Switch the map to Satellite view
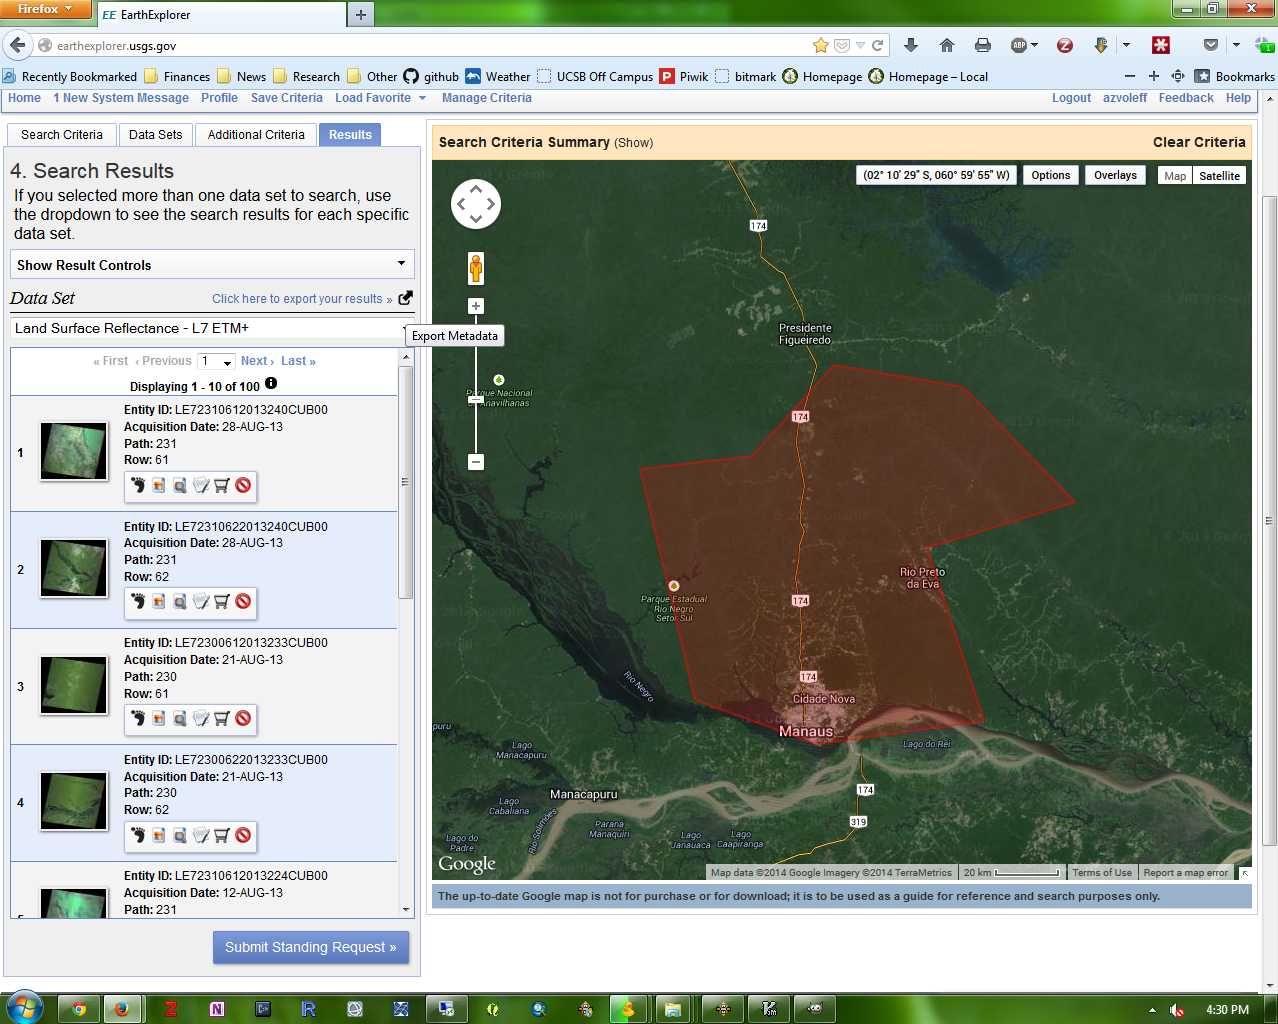Image resolution: width=1278 pixels, height=1024 pixels. (x=1219, y=176)
